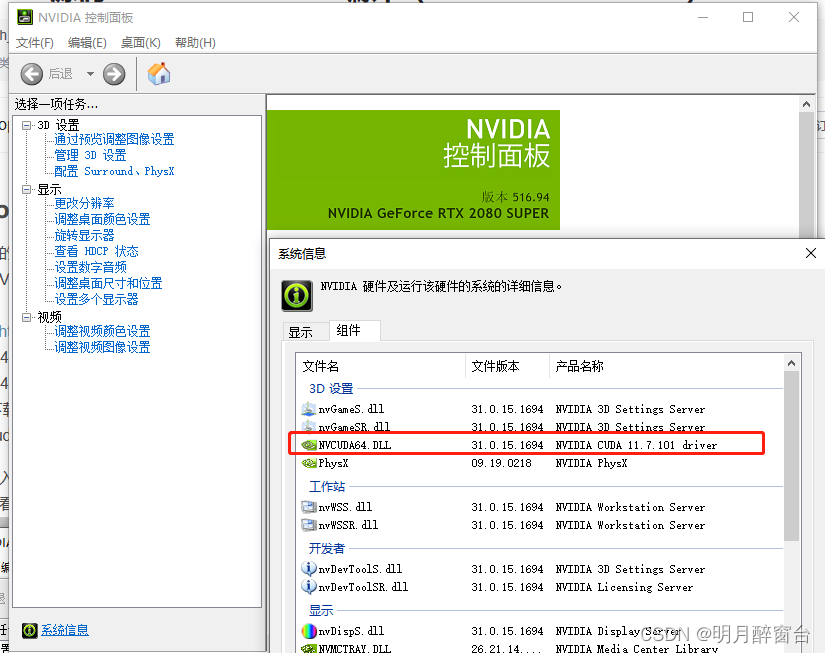Open 设置多个显示器
The height and width of the screenshot is (653, 825).
[x=96, y=299]
